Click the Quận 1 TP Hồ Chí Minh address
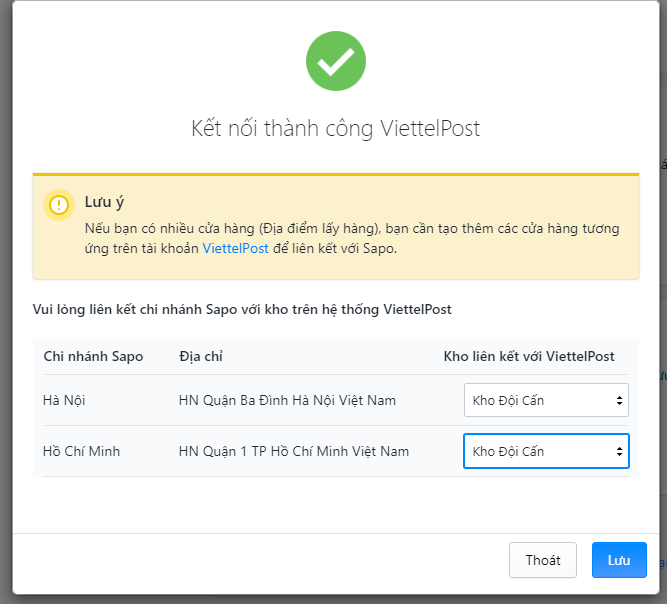Screen dimensions: 667x604 coord(294,451)
